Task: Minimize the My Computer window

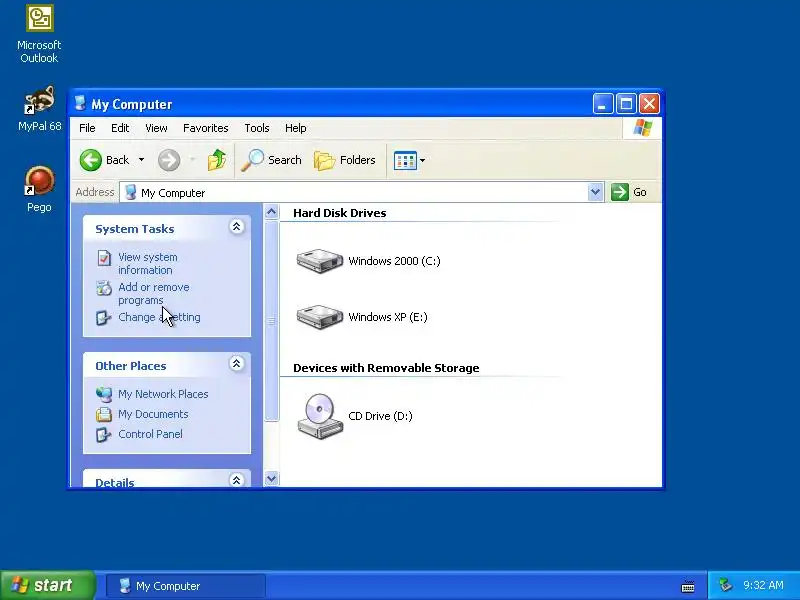Action: tap(603, 104)
